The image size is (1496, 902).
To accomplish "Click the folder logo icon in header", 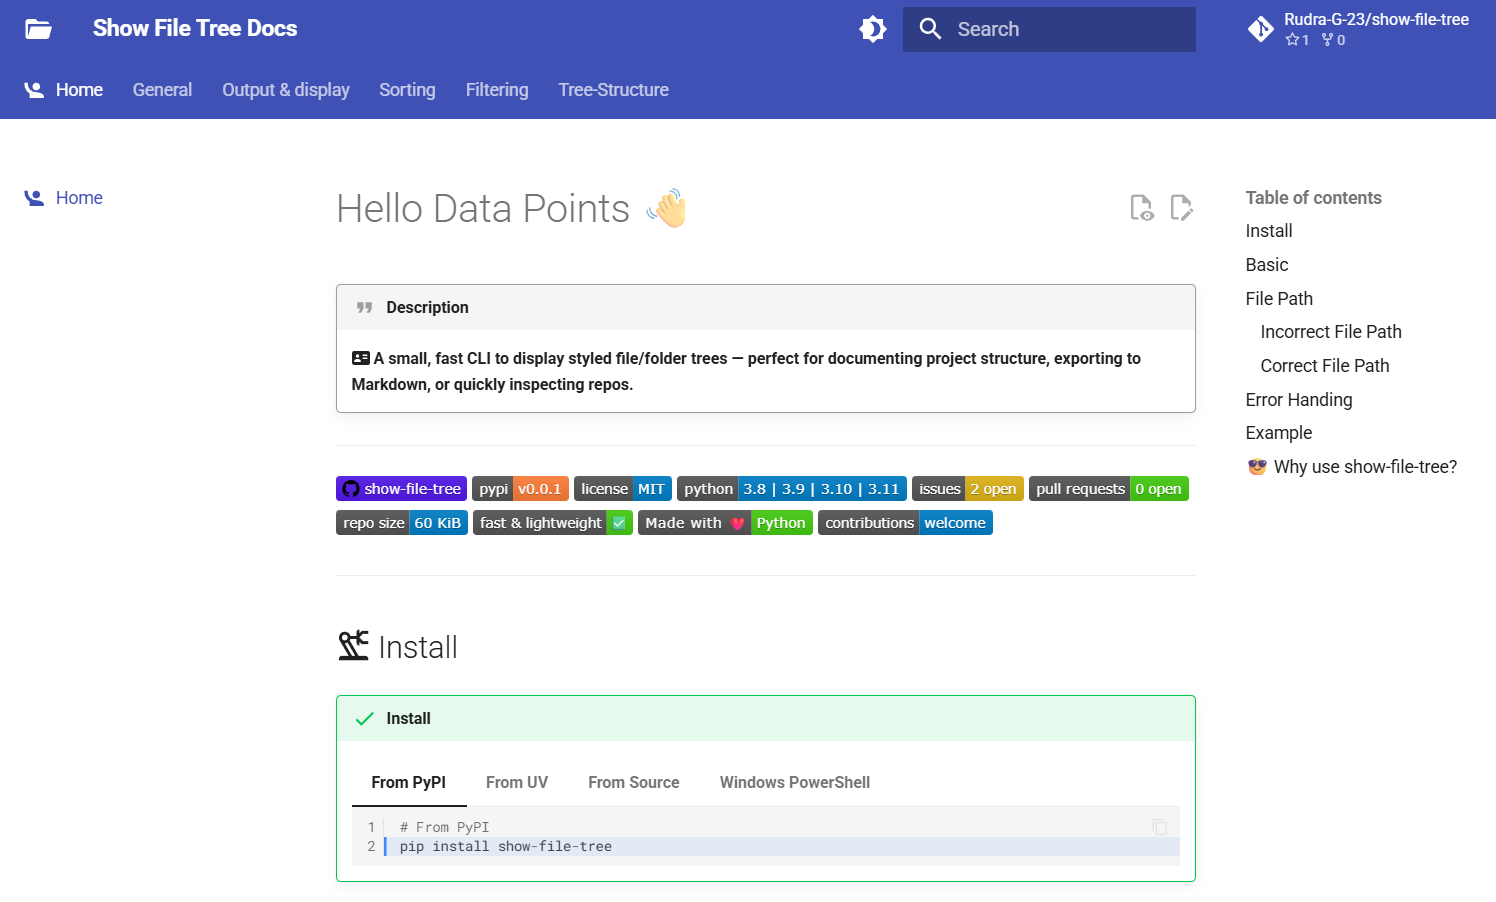I will tap(38, 29).
